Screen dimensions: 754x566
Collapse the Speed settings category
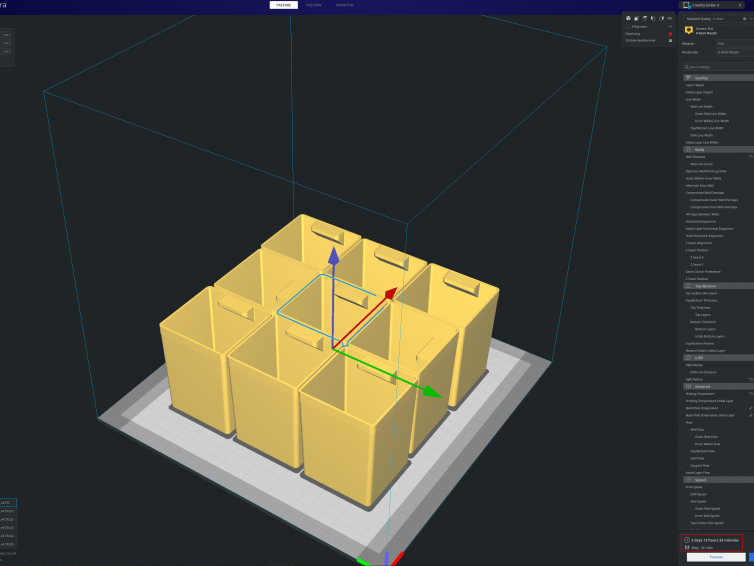[718, 480]
